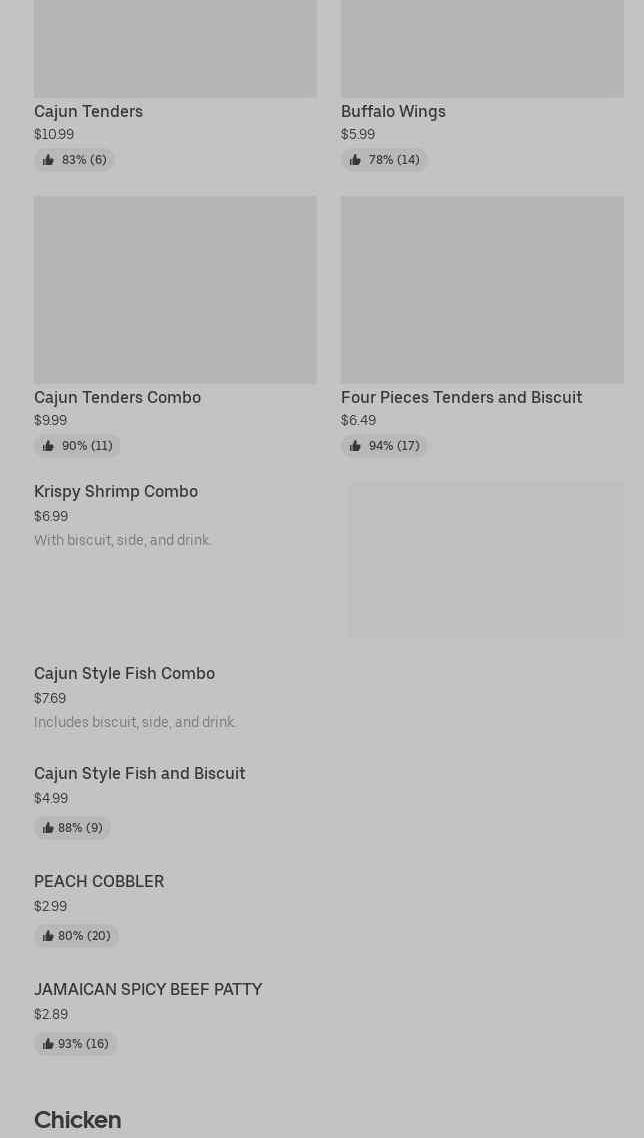644x1138 pixels.
Task: Open the Buffalo Wings item
Action: [x=393, y=111]
